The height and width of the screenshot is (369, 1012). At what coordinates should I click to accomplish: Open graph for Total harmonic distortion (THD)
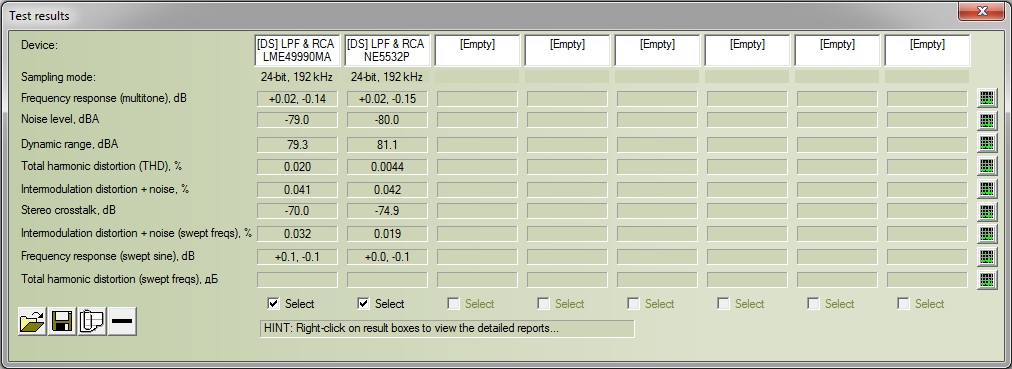click(x=987, y=166)
